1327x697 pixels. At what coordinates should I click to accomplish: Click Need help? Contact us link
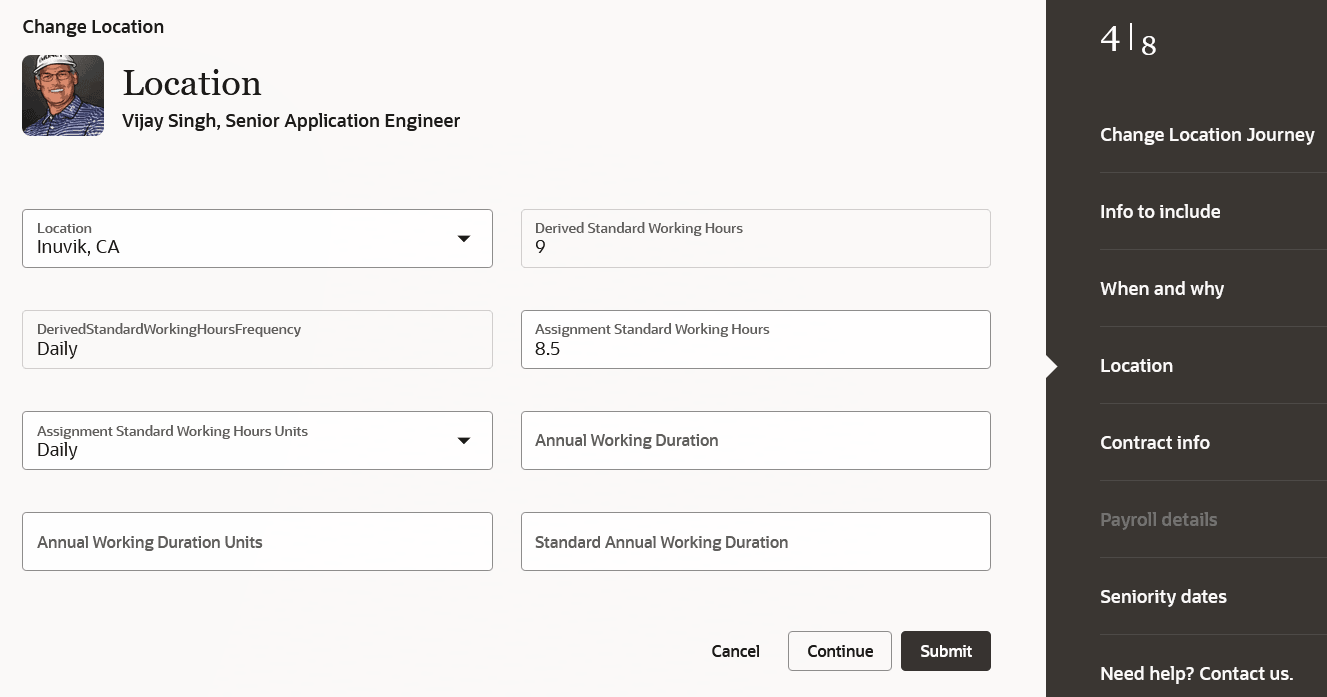[x=1196, y=674]
